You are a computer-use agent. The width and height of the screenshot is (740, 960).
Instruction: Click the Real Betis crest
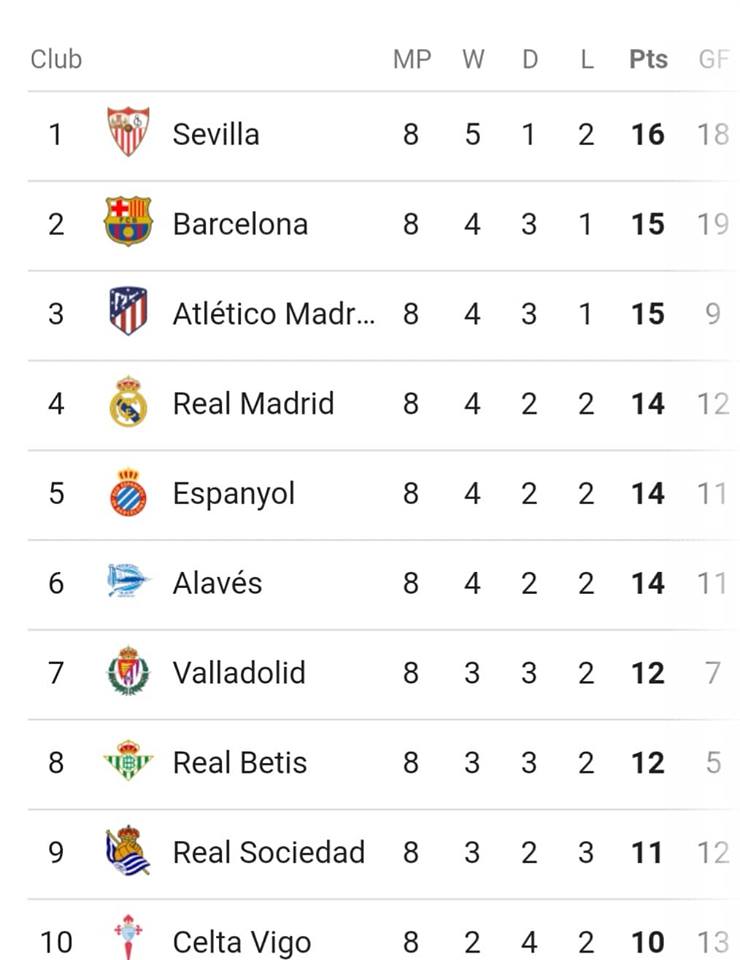point(128,760)
